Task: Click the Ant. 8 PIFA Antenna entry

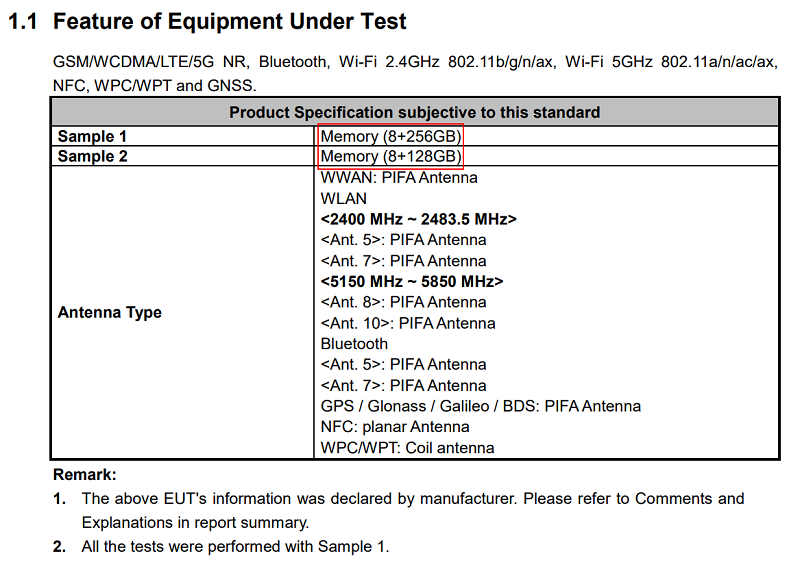Action: click(x=403, y=302)
